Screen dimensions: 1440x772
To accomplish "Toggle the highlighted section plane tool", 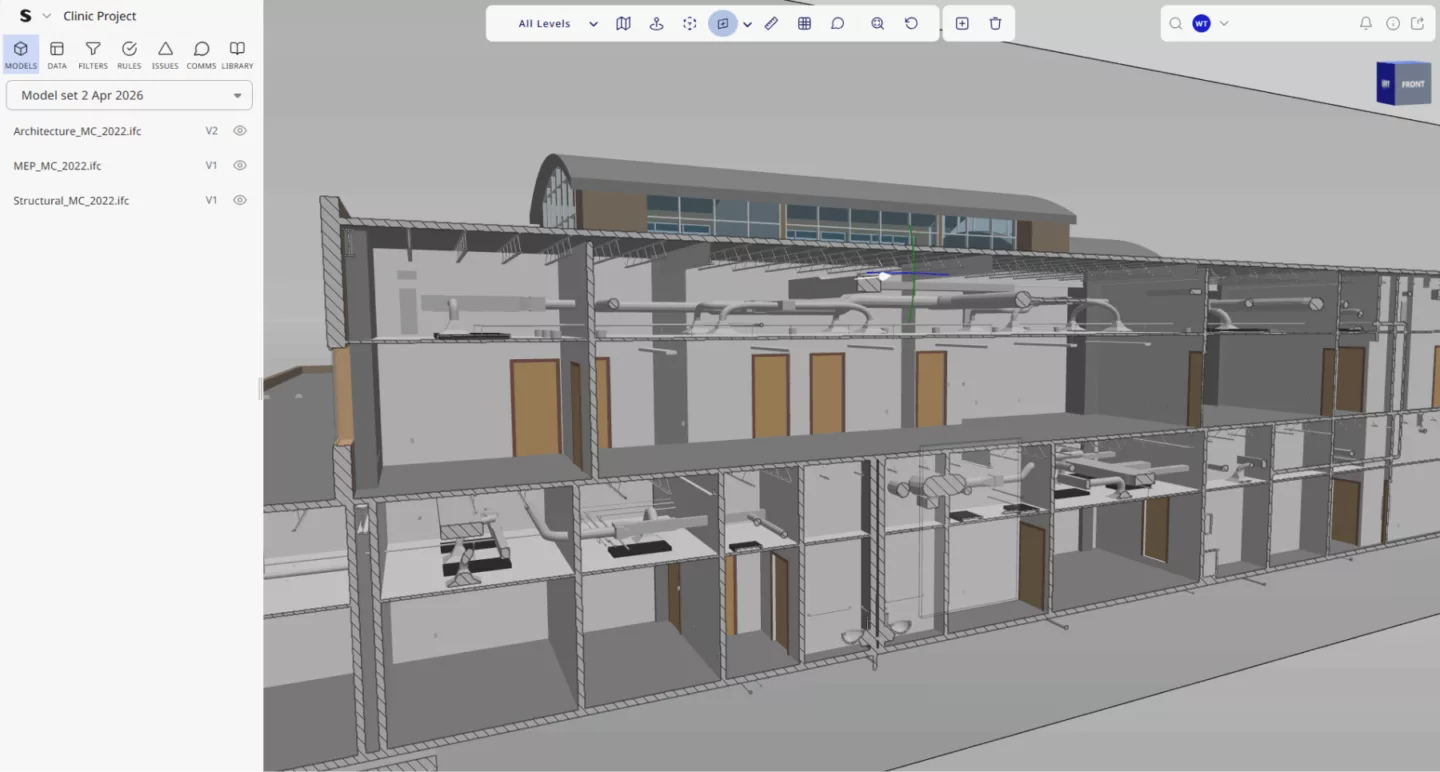I will coord(722,24).
